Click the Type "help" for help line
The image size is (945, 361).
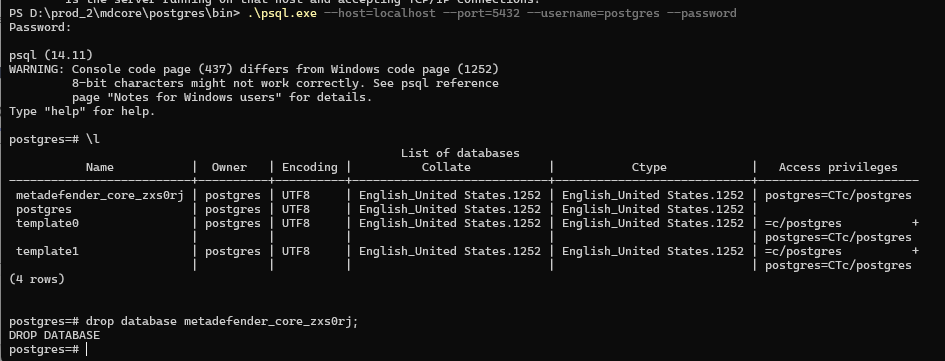click(82, 111)
